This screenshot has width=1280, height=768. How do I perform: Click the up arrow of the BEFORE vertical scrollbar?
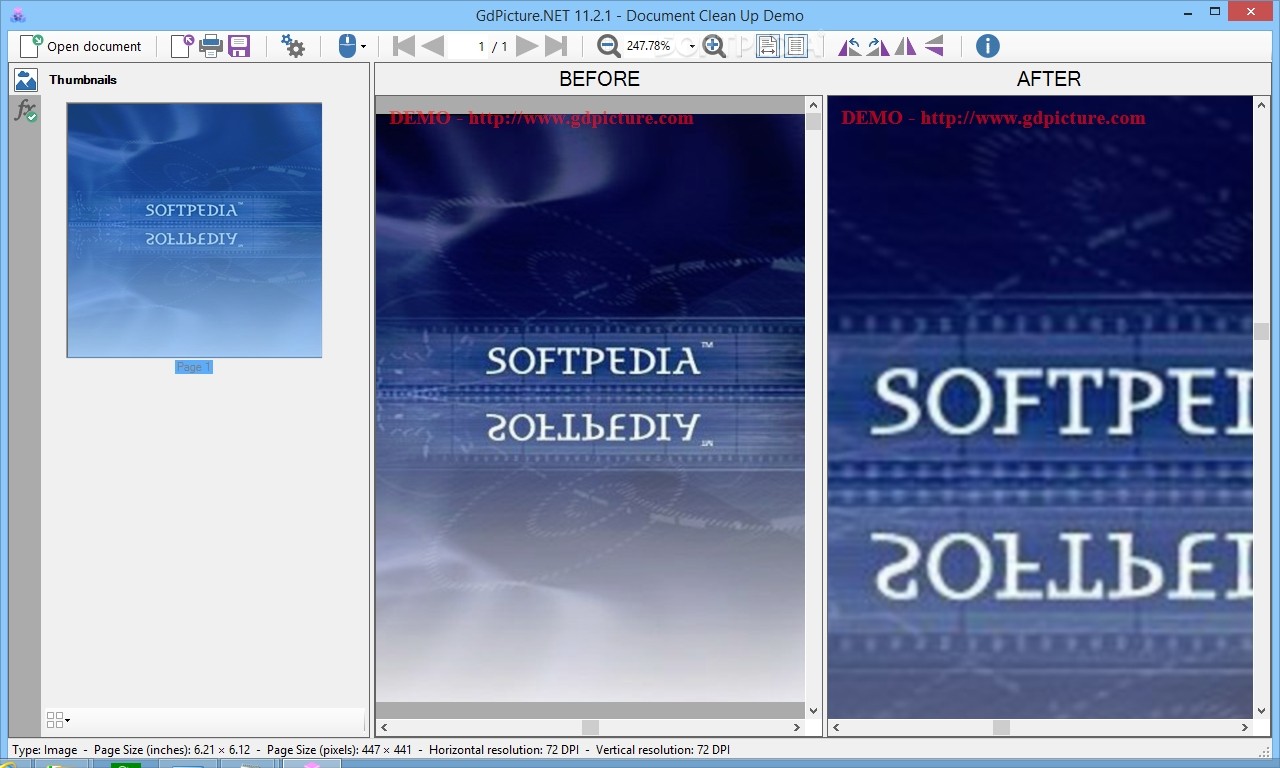click(813, 104)
